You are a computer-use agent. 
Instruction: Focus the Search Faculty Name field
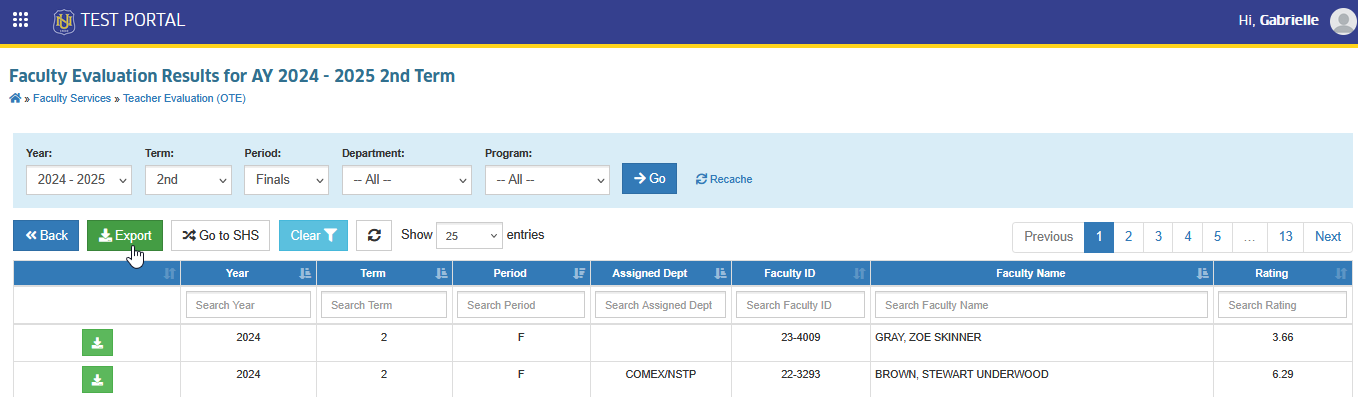pos(1041,305)
